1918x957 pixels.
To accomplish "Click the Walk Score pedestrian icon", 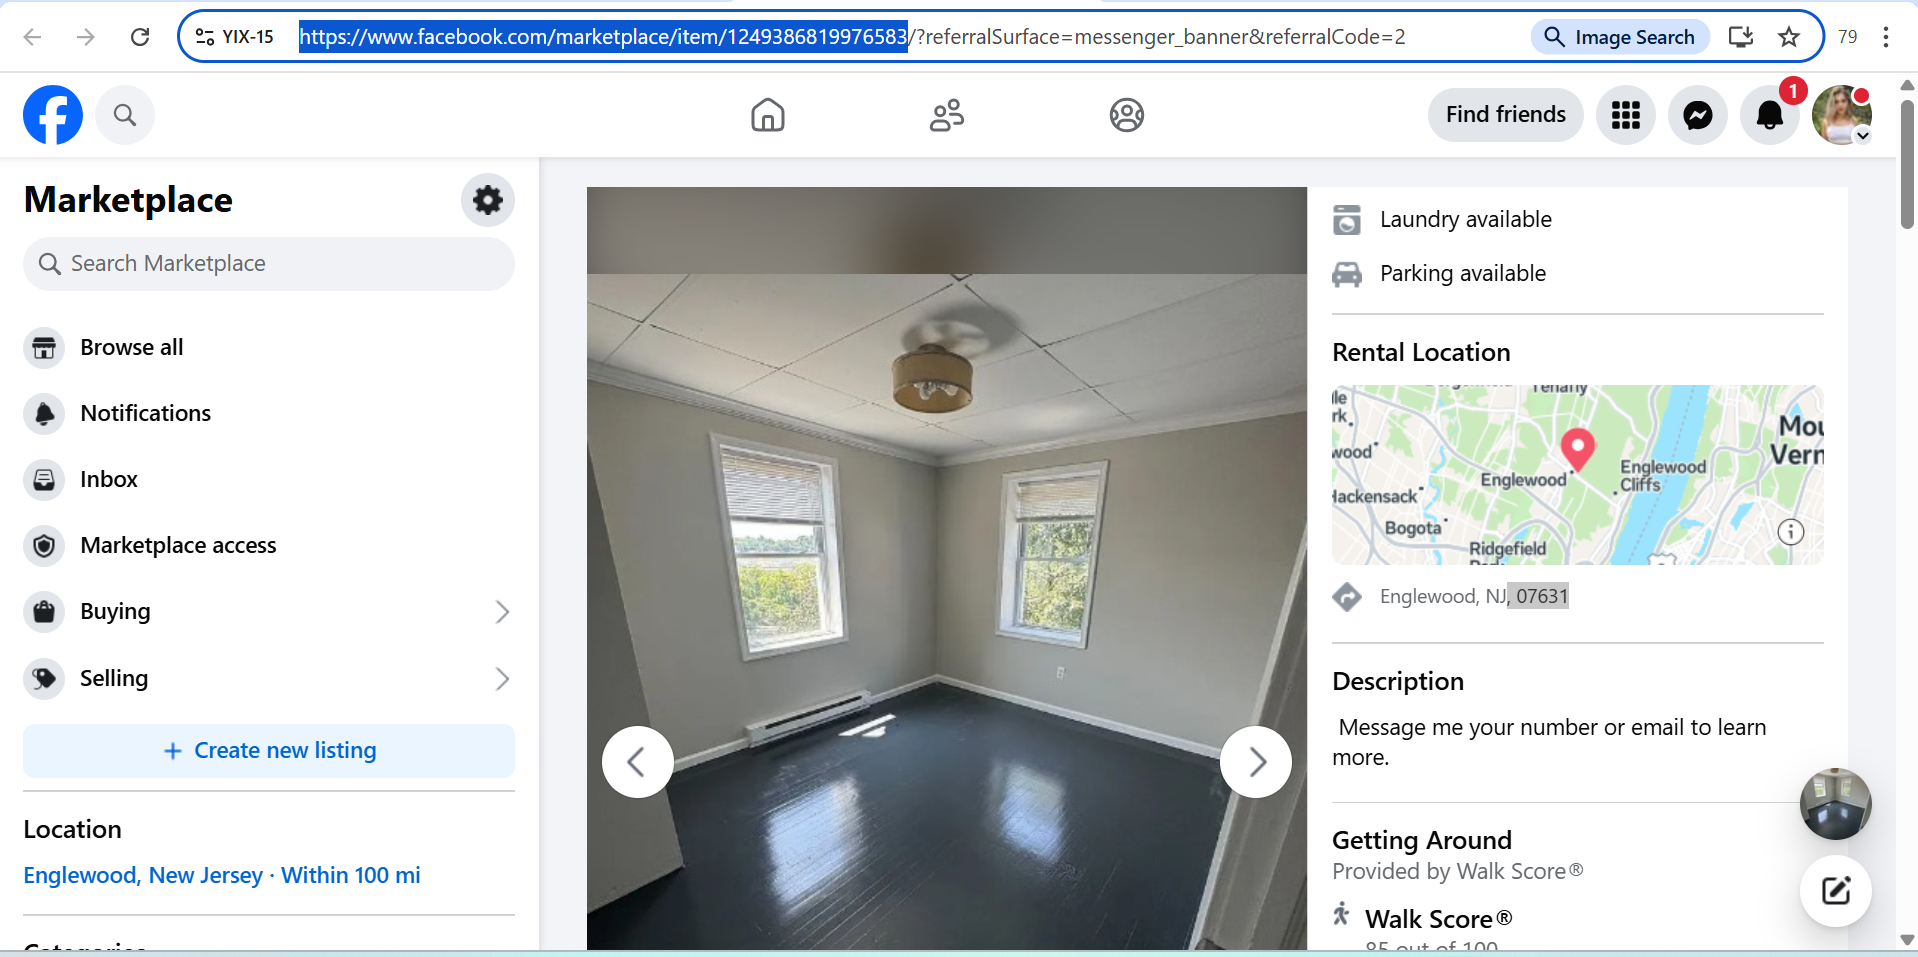I will (1342, 914).
